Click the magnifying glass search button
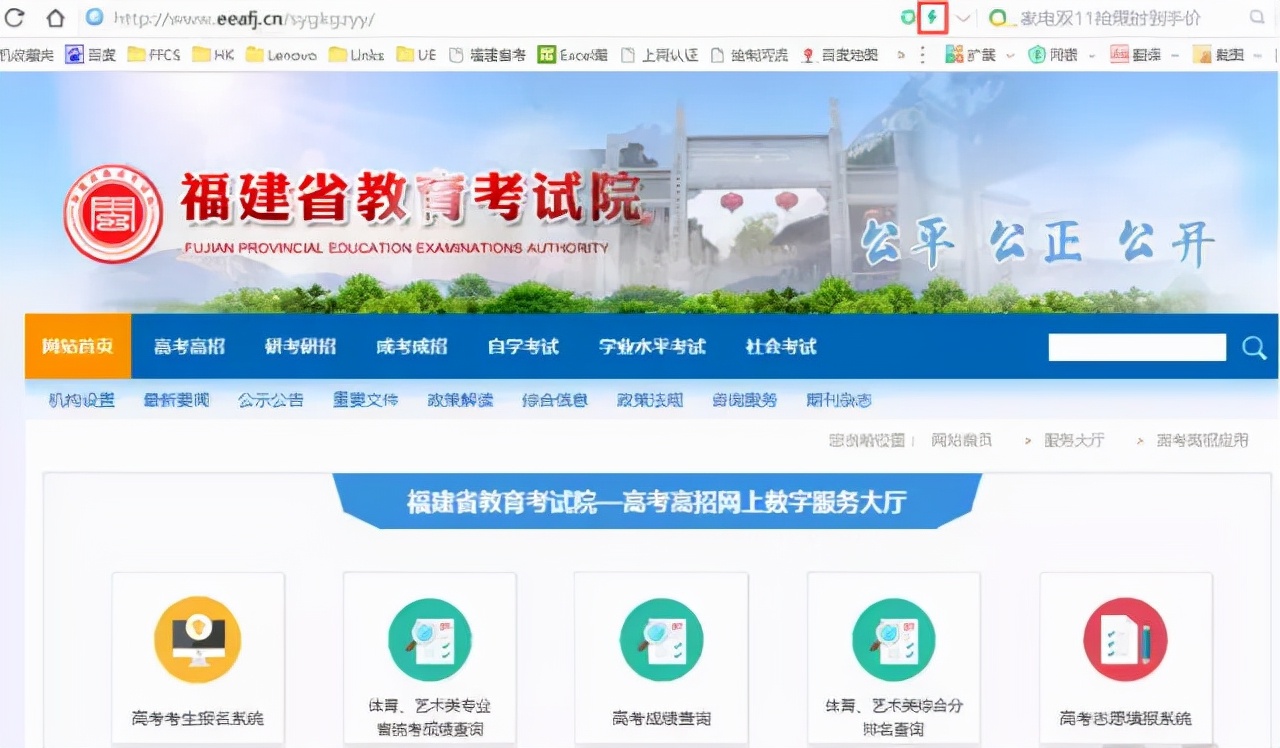The width and height of the screenshot is (1280, 748). point(1253,348)
